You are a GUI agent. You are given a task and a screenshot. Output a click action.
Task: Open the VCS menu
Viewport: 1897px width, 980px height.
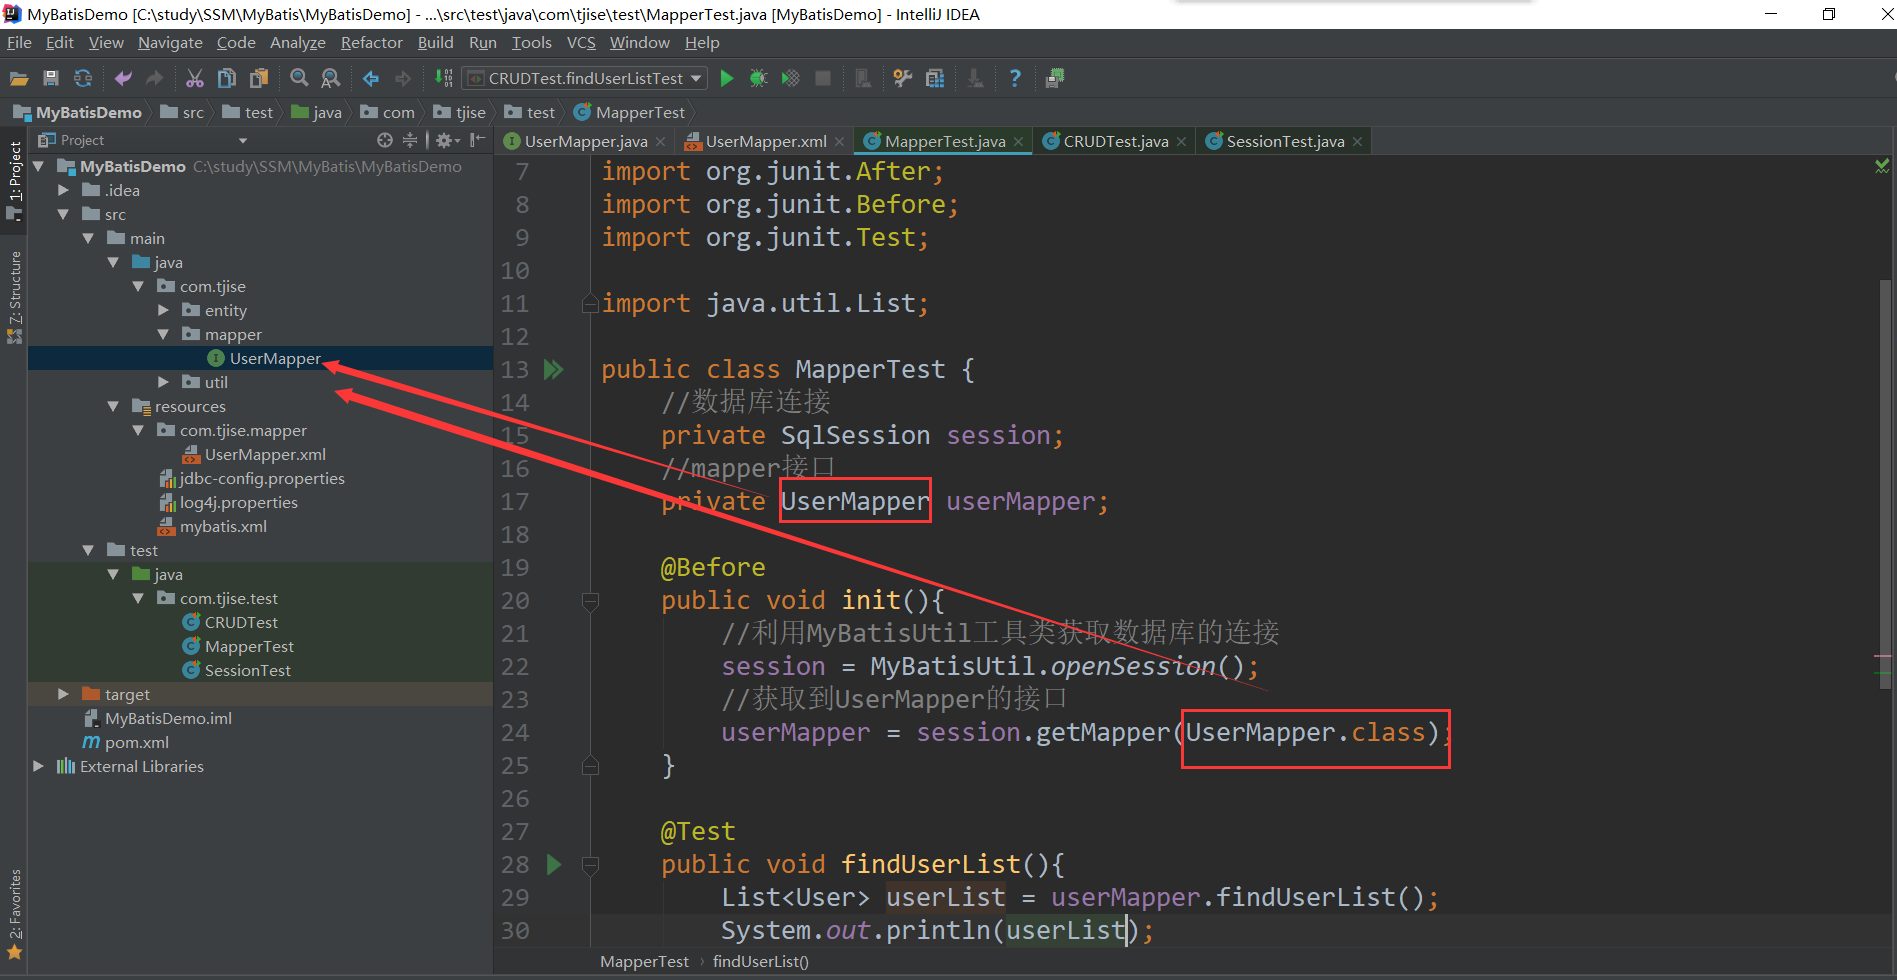point(581,42)
